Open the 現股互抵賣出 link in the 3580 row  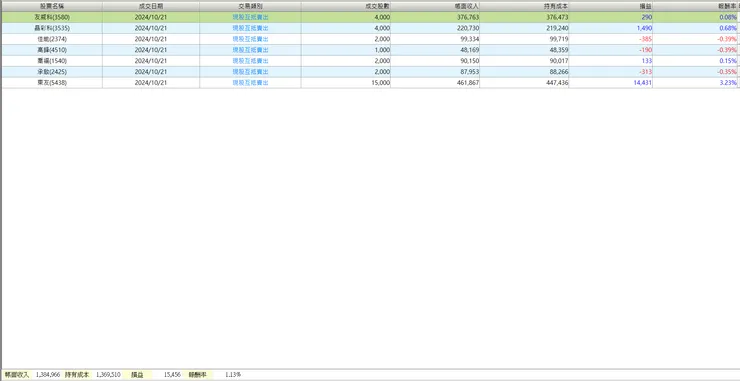(250, 17)
